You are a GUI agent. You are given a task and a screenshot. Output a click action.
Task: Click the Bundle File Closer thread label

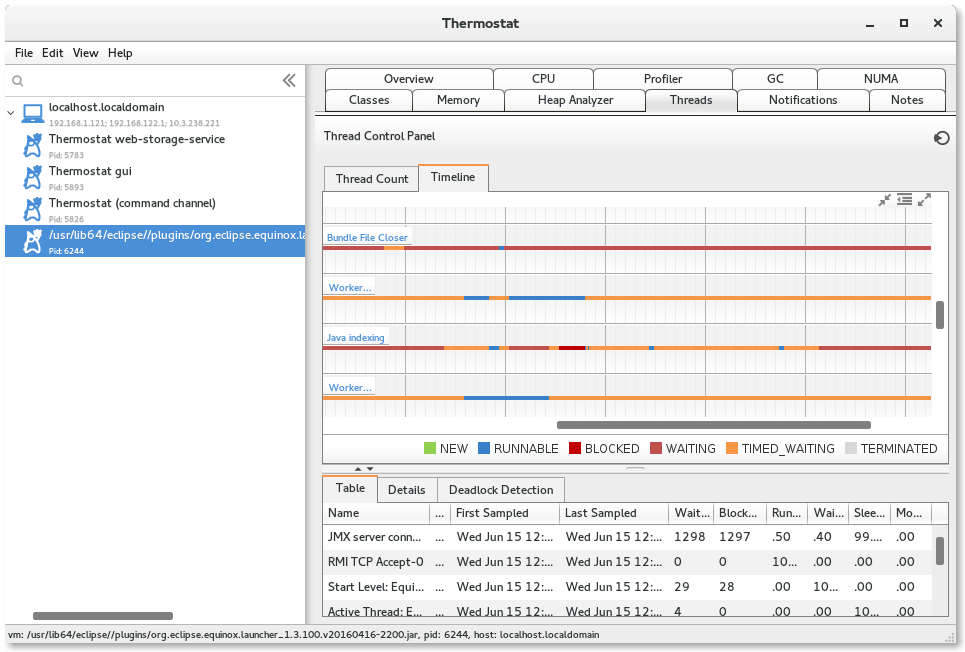(x=367, y=238)
